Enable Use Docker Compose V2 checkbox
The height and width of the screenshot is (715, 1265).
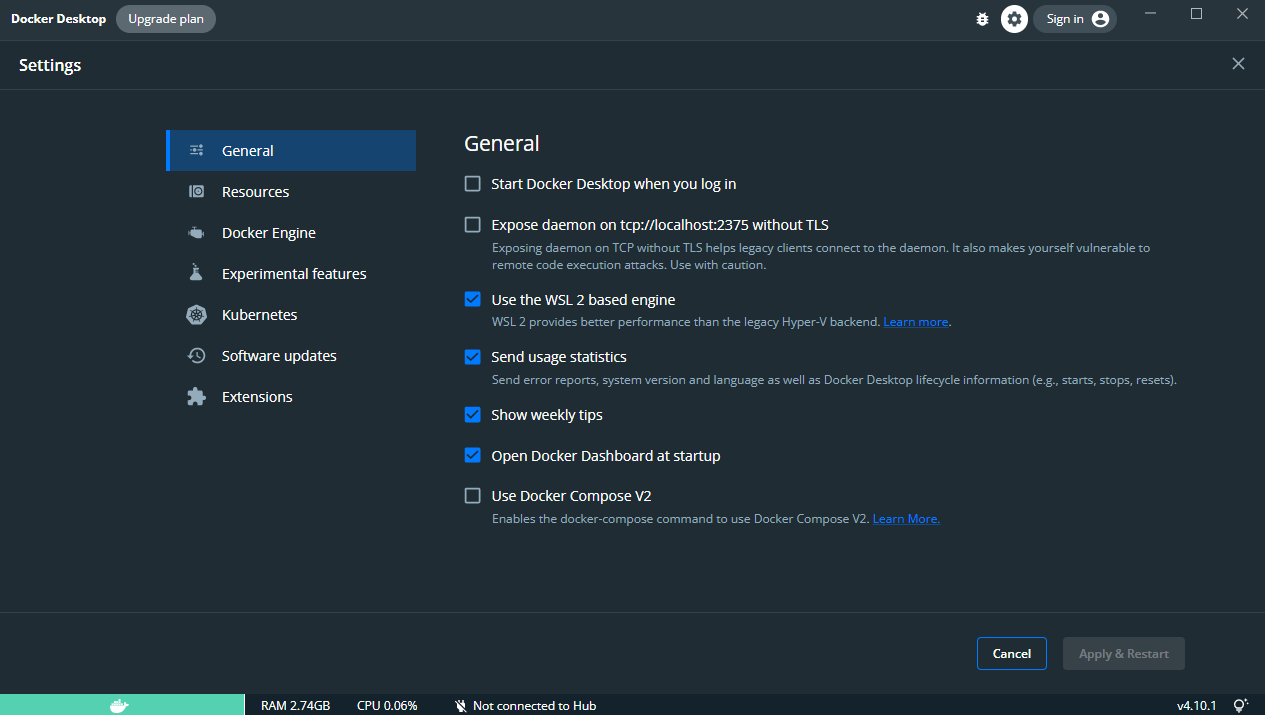[473, 496]
